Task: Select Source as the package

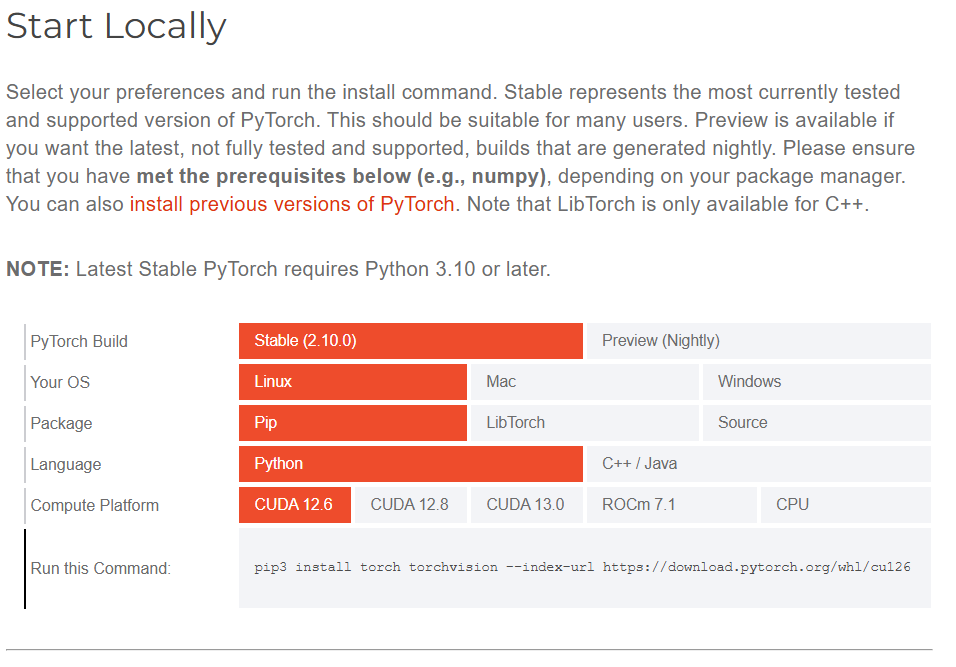Action: [x=816, y=423]
